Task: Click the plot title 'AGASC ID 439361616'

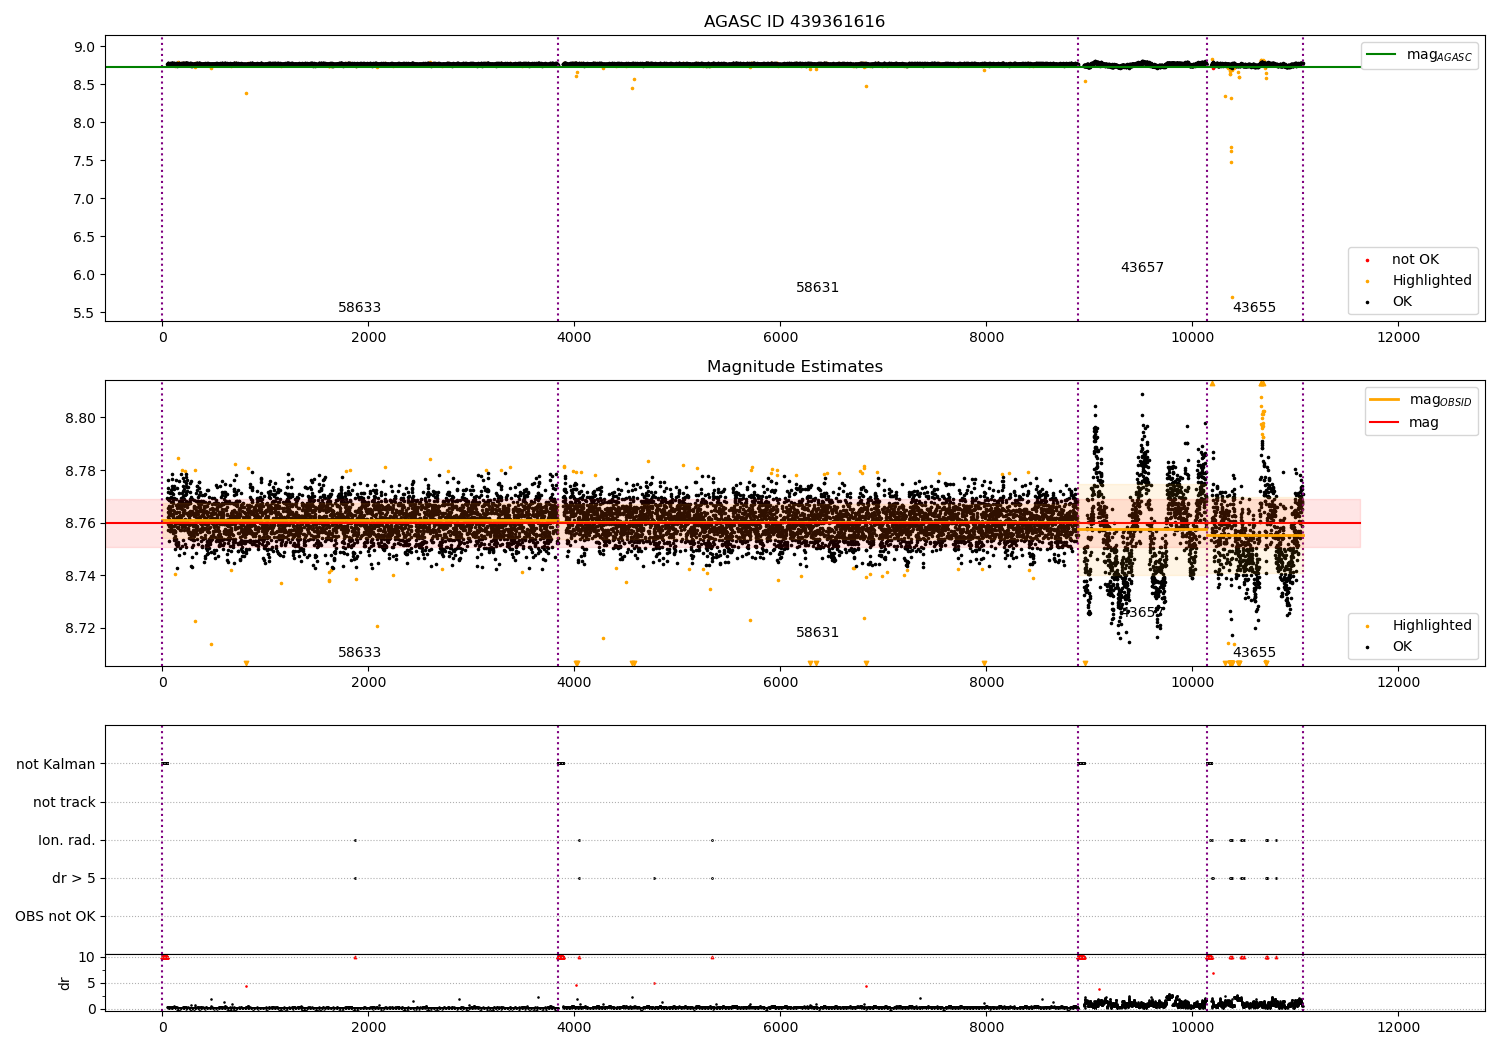Action: pos(794,22)
